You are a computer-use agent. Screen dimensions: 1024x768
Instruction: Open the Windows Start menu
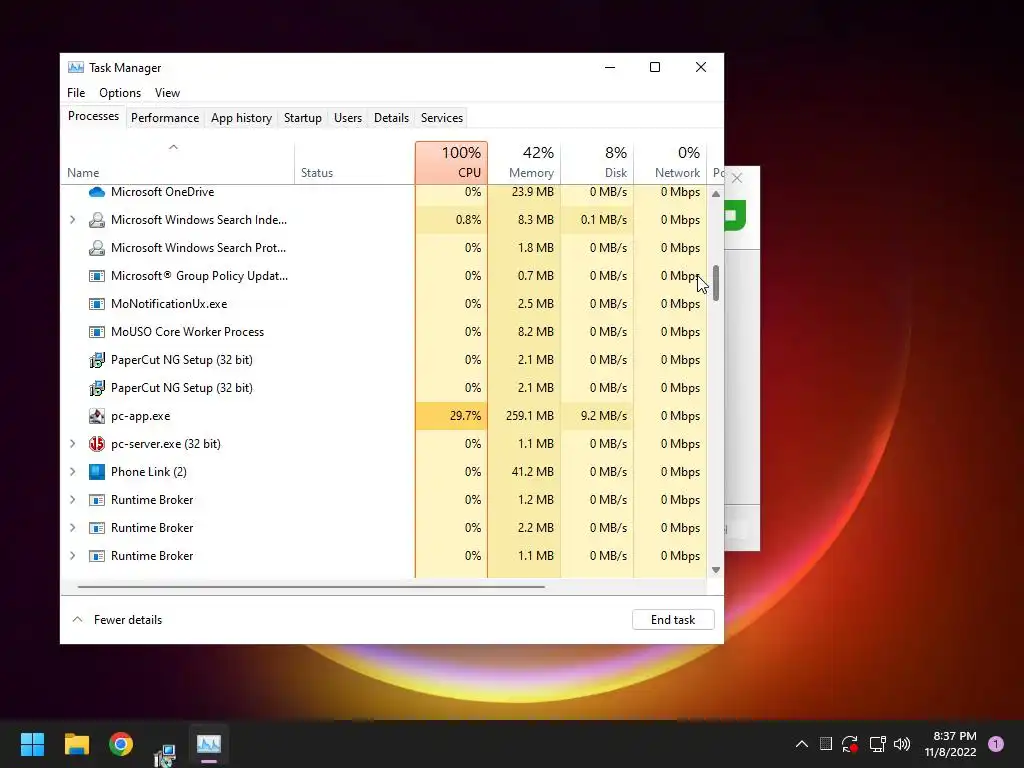click(x=32, y=744)
